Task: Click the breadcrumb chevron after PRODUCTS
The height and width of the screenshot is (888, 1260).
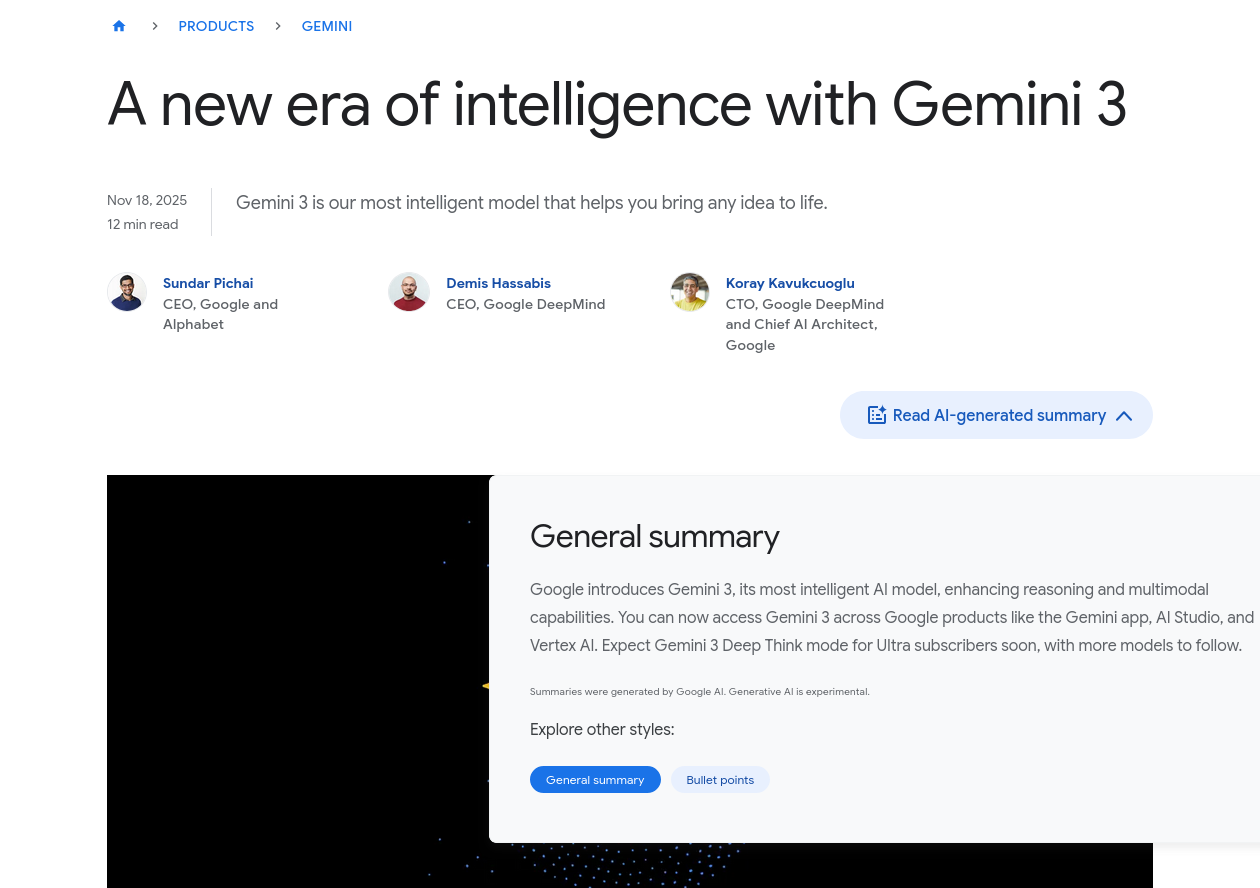Action: (278, 26)
